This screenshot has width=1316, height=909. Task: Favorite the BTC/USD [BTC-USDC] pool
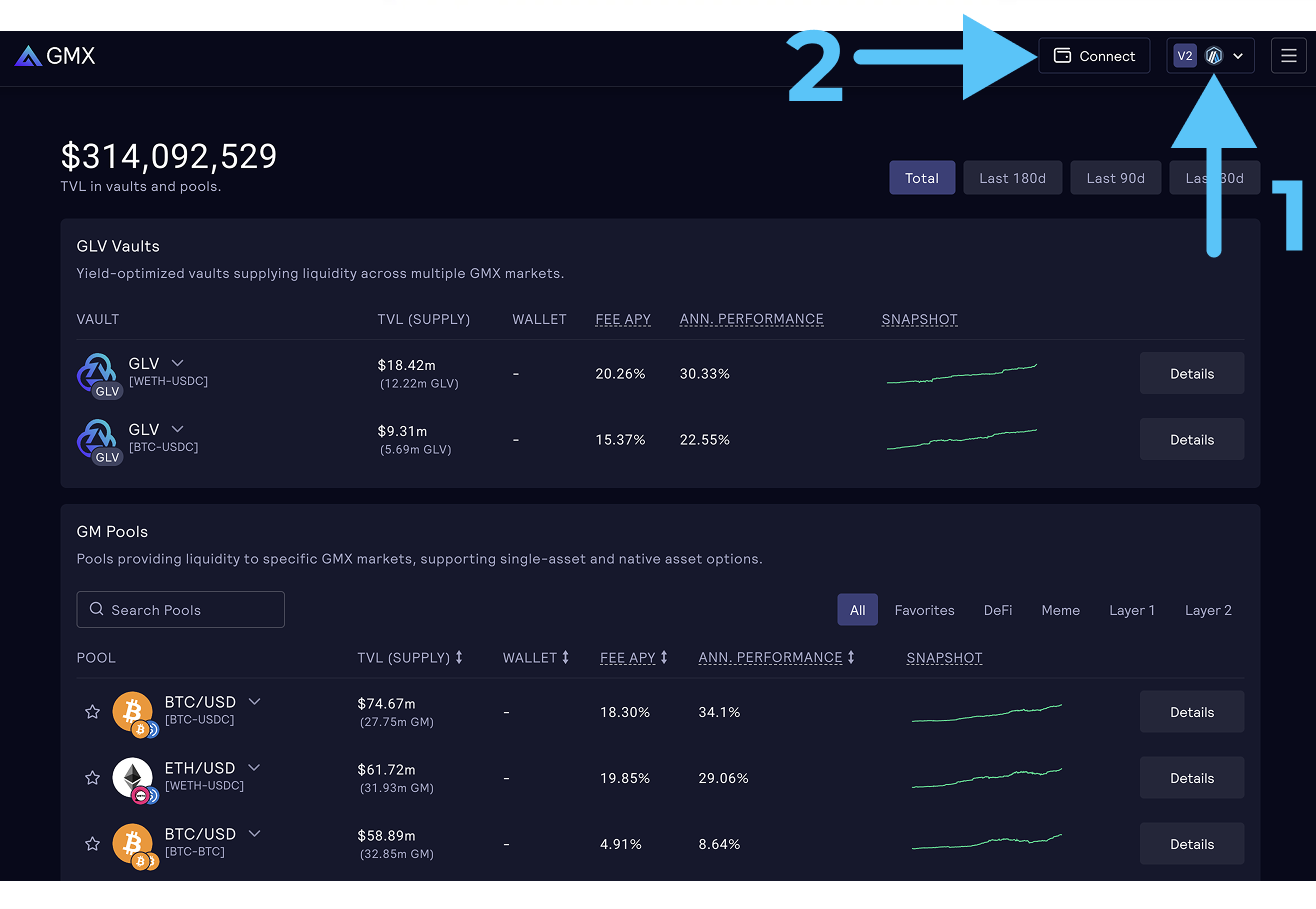(x=92, y=712)
